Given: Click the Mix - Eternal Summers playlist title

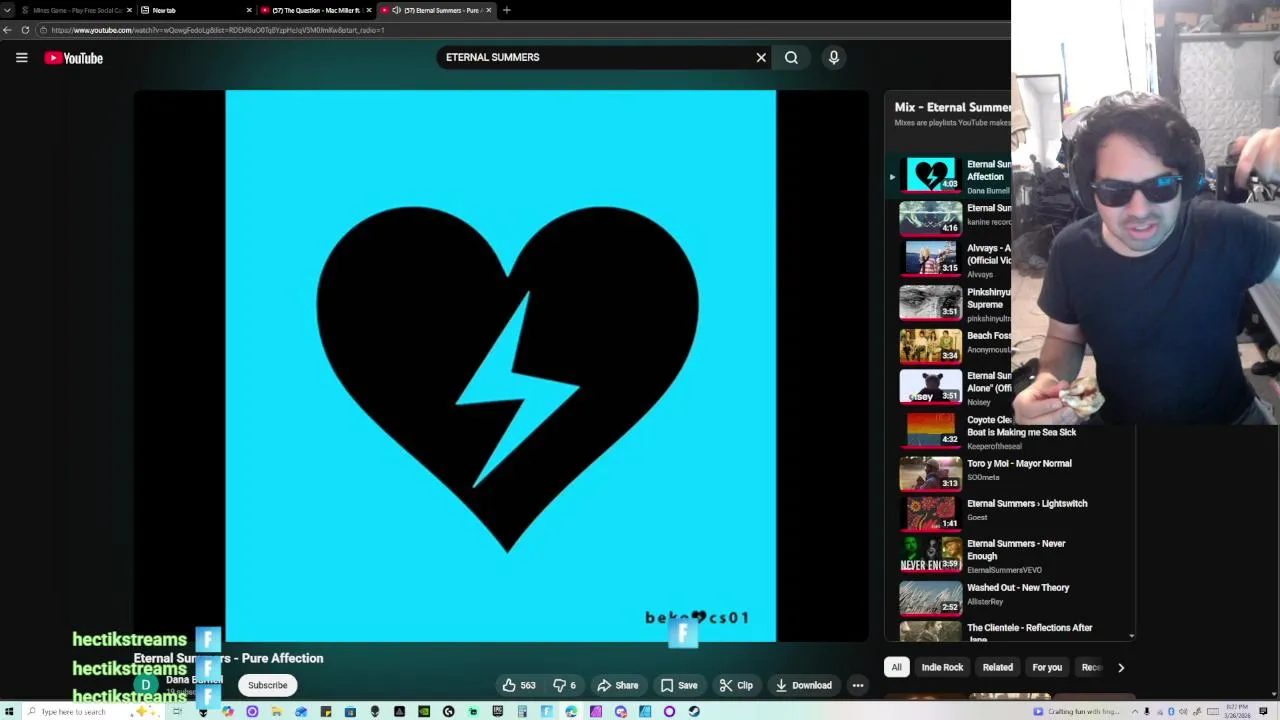Looking at the screenshot, I should pyautogui.click(x=953, y=107).
